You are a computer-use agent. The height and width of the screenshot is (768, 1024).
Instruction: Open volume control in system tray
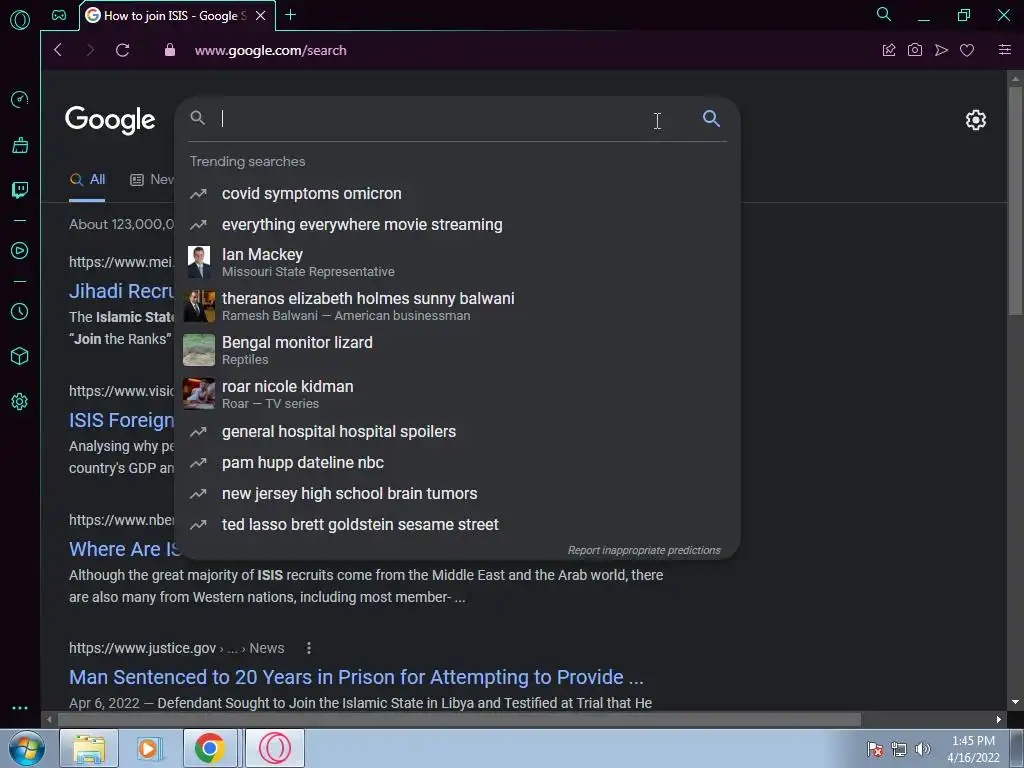[923, 749]
